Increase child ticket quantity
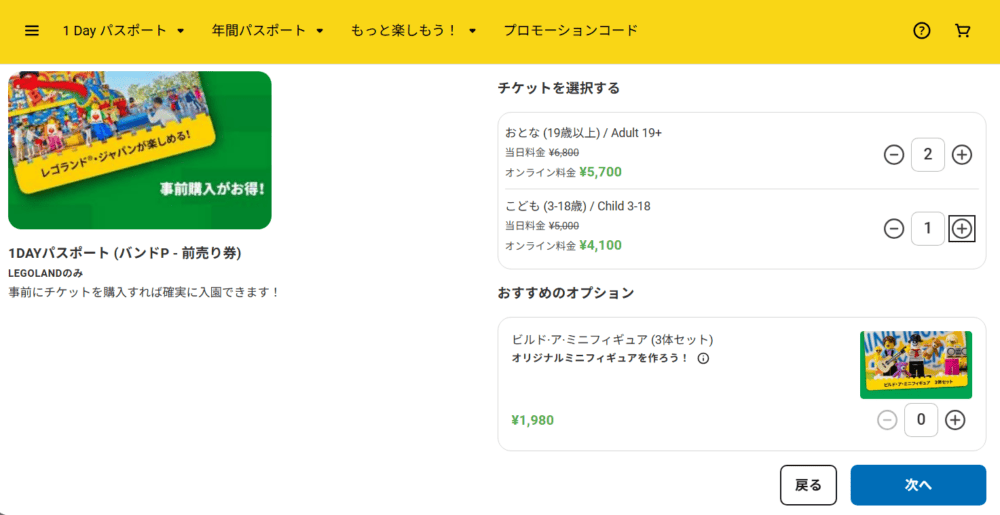Image resolution: width=1000 pixels, height=515 pixels. click(x=962, y=228)
